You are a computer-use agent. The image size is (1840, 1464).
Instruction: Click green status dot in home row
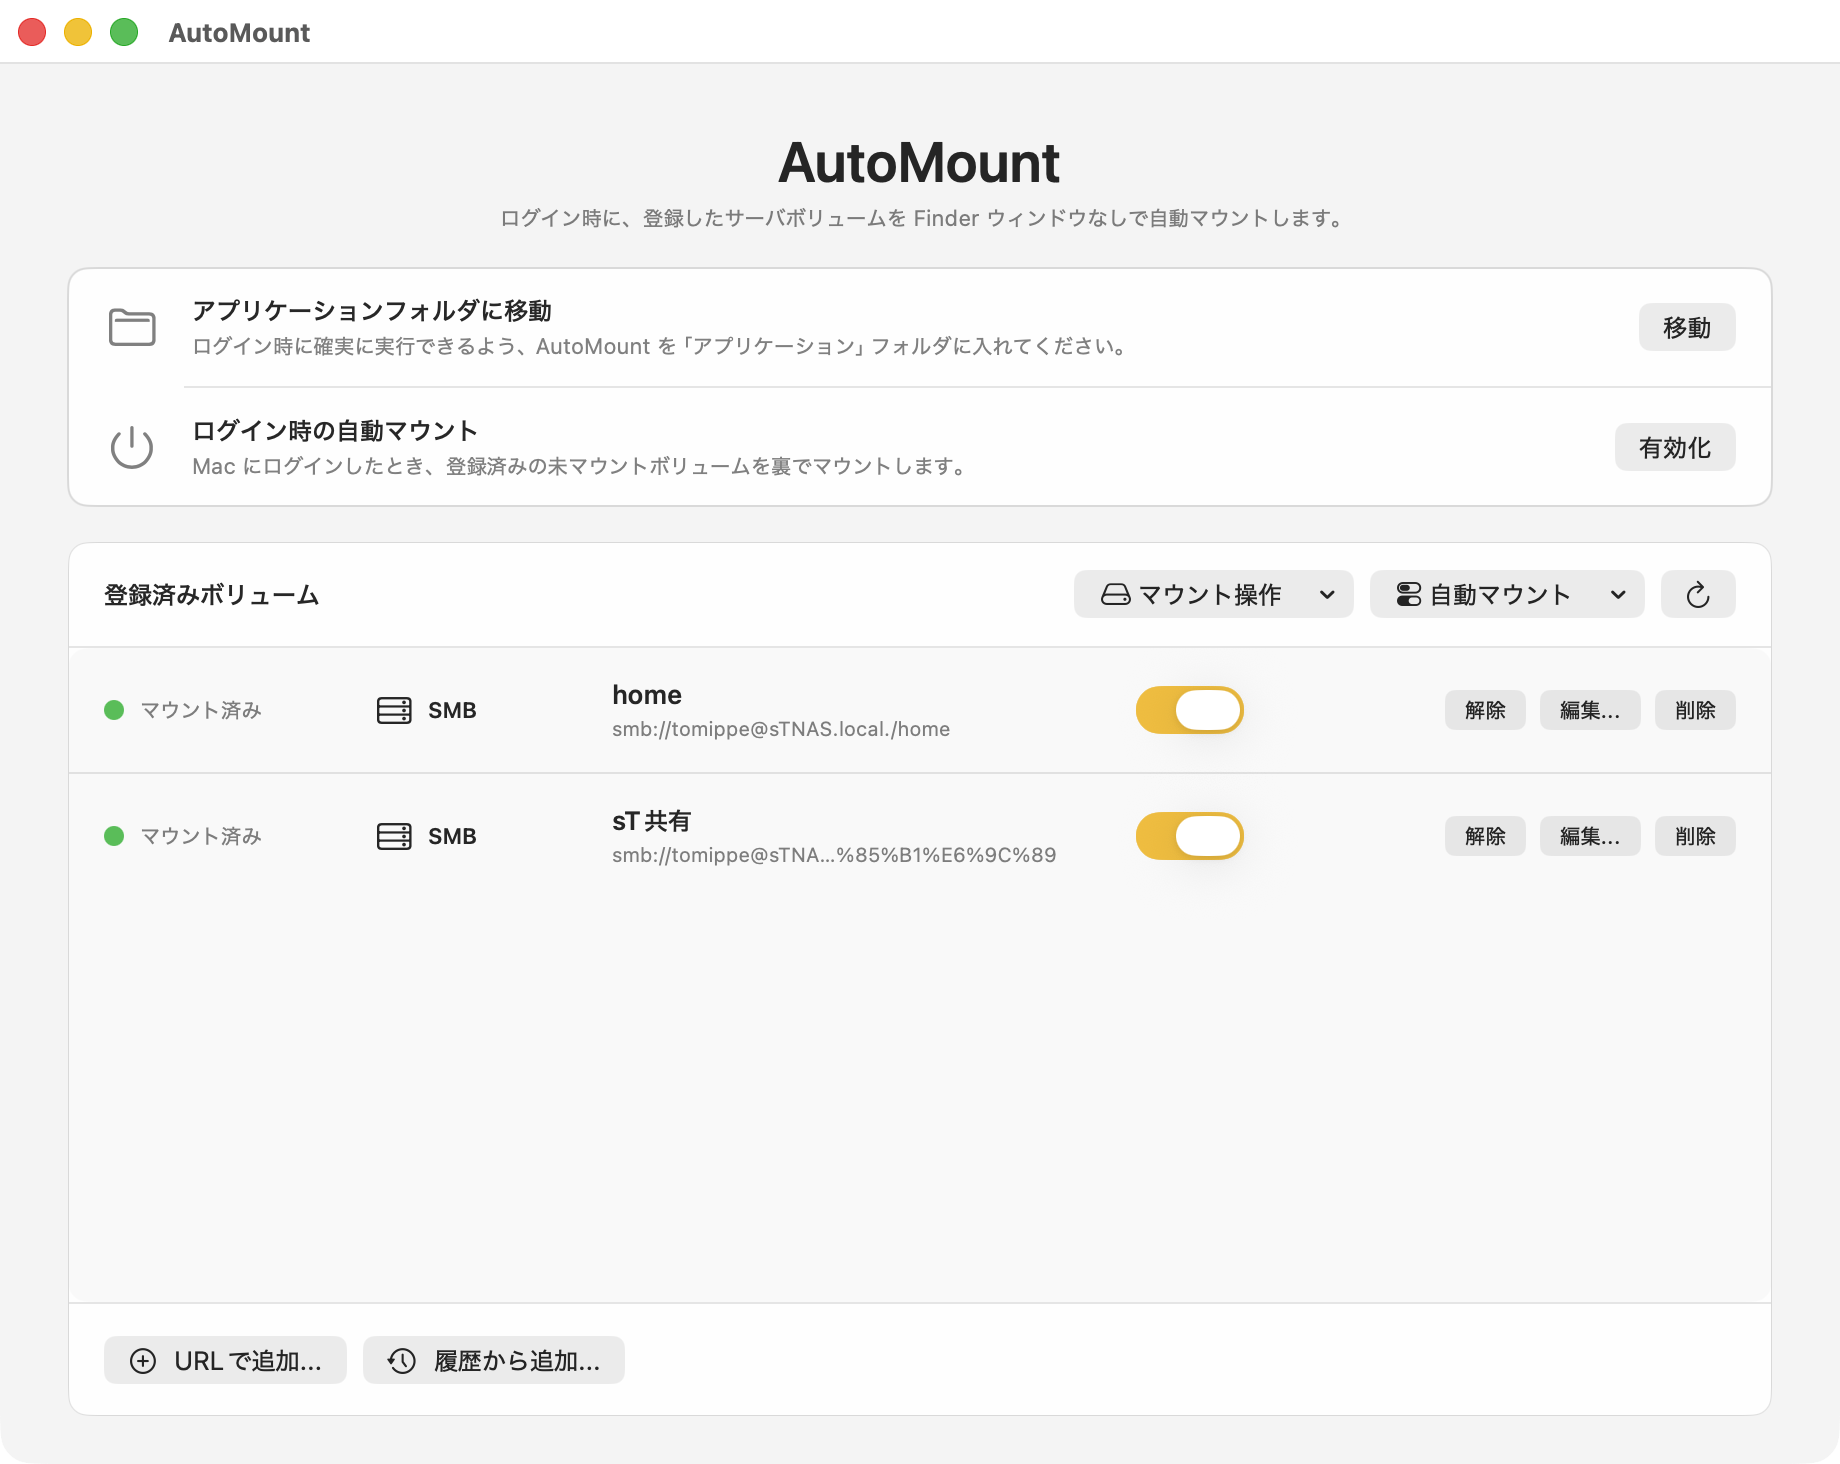(114, 710)
